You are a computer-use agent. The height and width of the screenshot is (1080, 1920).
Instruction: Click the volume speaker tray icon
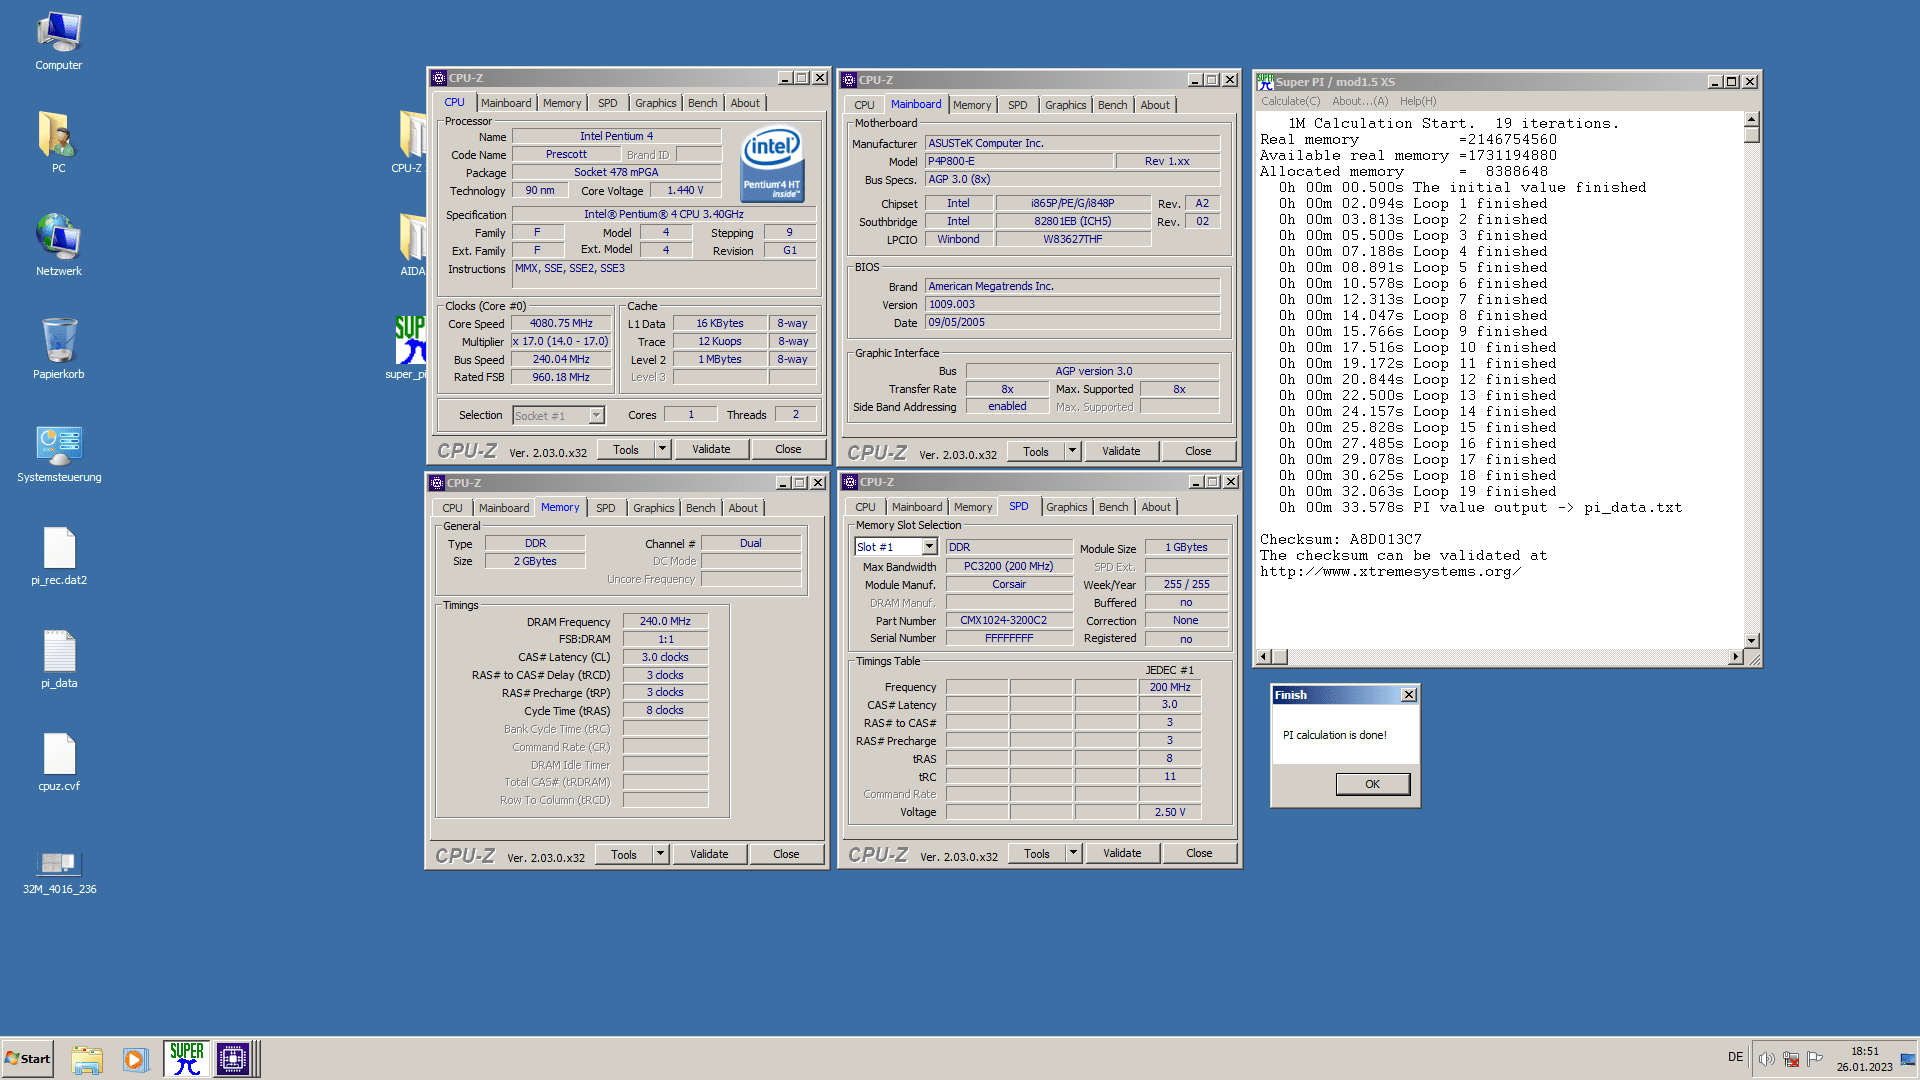click(1766, 1059)
